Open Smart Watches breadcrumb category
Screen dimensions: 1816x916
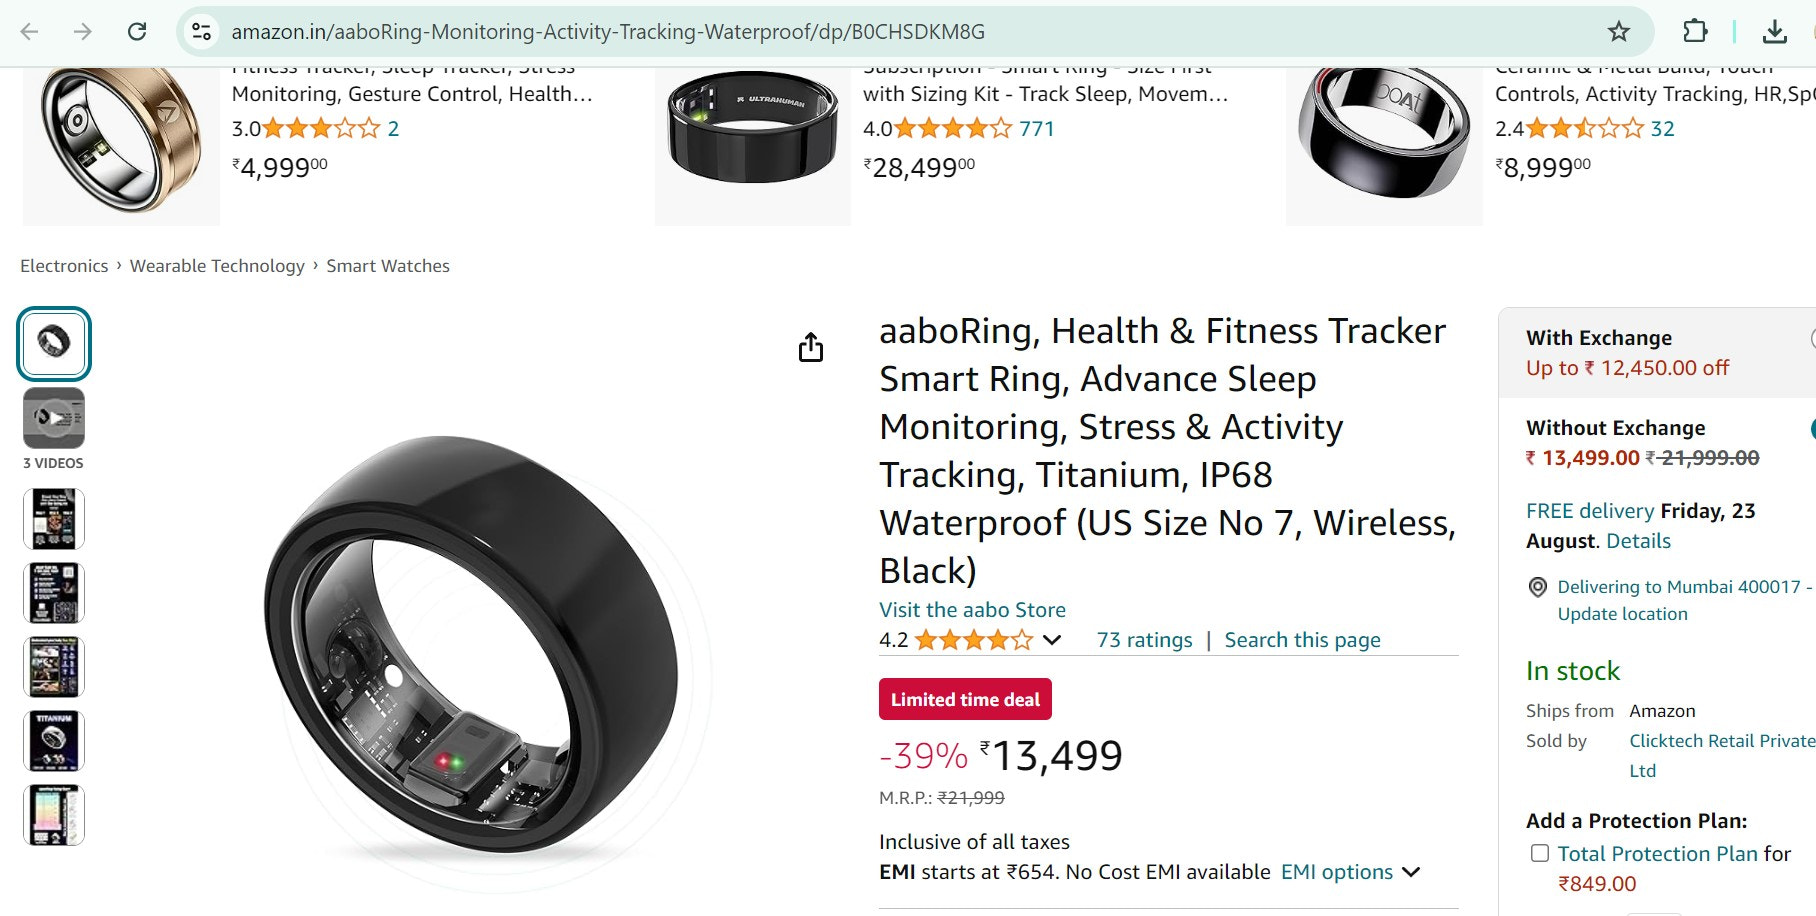click(388, 266)
